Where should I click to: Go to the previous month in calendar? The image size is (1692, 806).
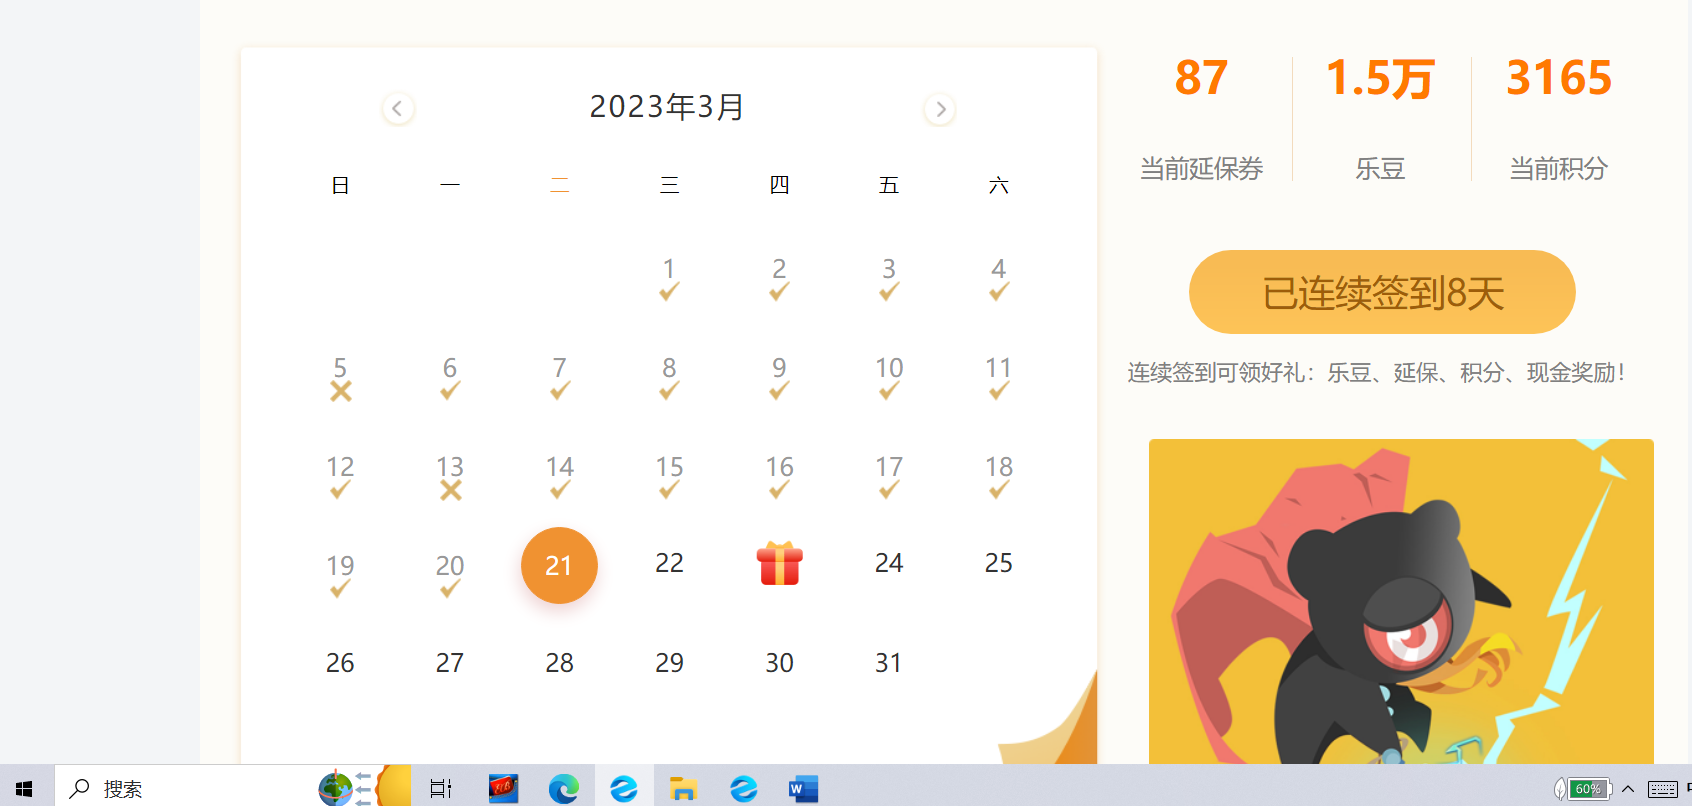[x=398, y=108]
